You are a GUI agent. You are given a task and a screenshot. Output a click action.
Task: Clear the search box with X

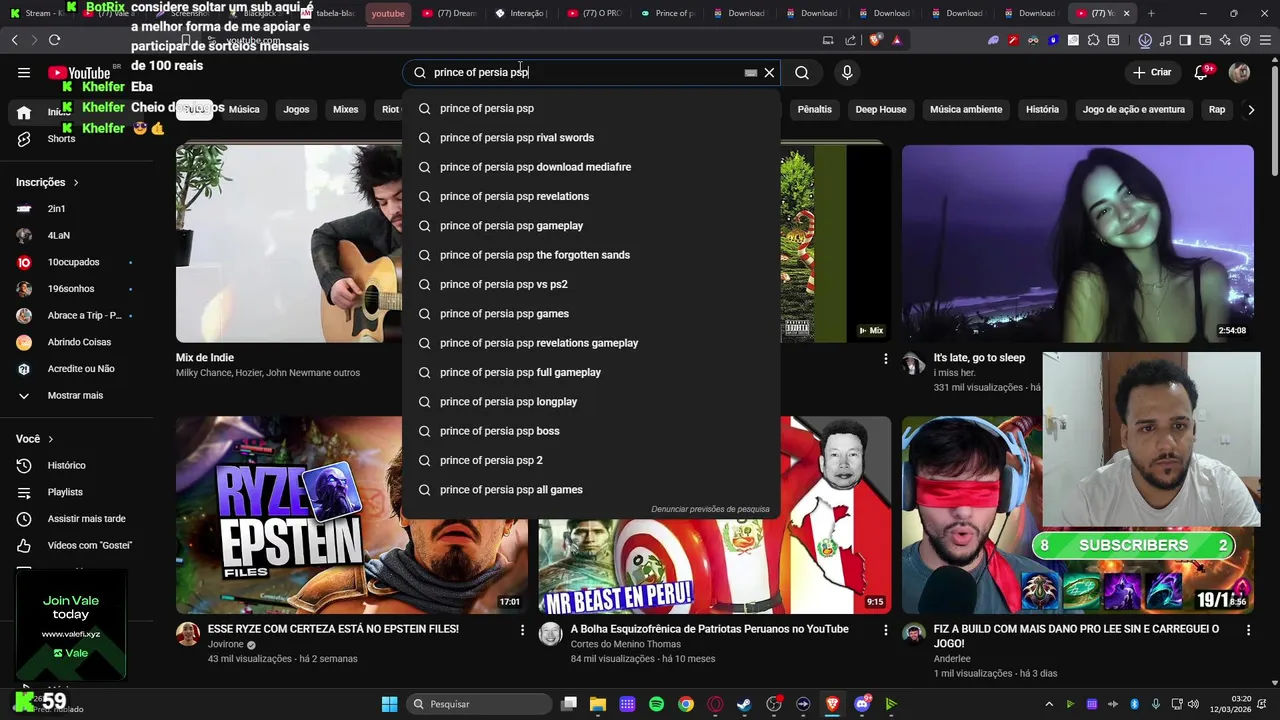[x=769, y=72]
